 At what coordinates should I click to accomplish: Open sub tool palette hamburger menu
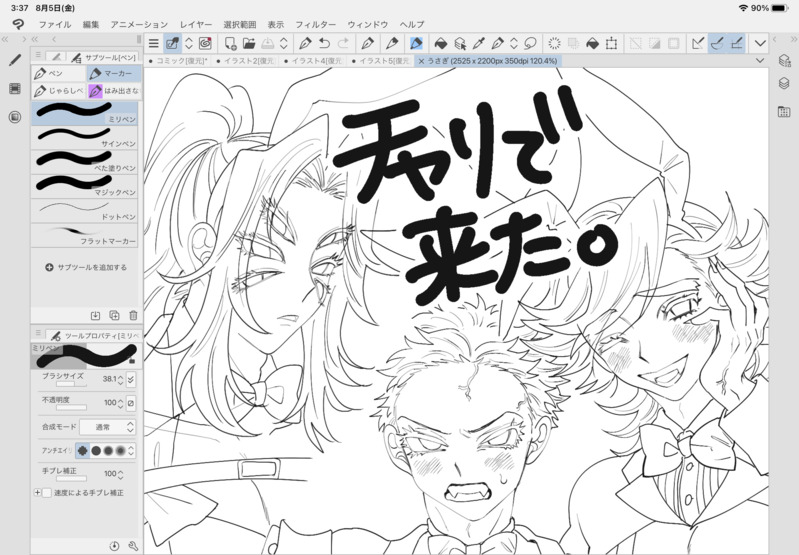tap(38, 55)
